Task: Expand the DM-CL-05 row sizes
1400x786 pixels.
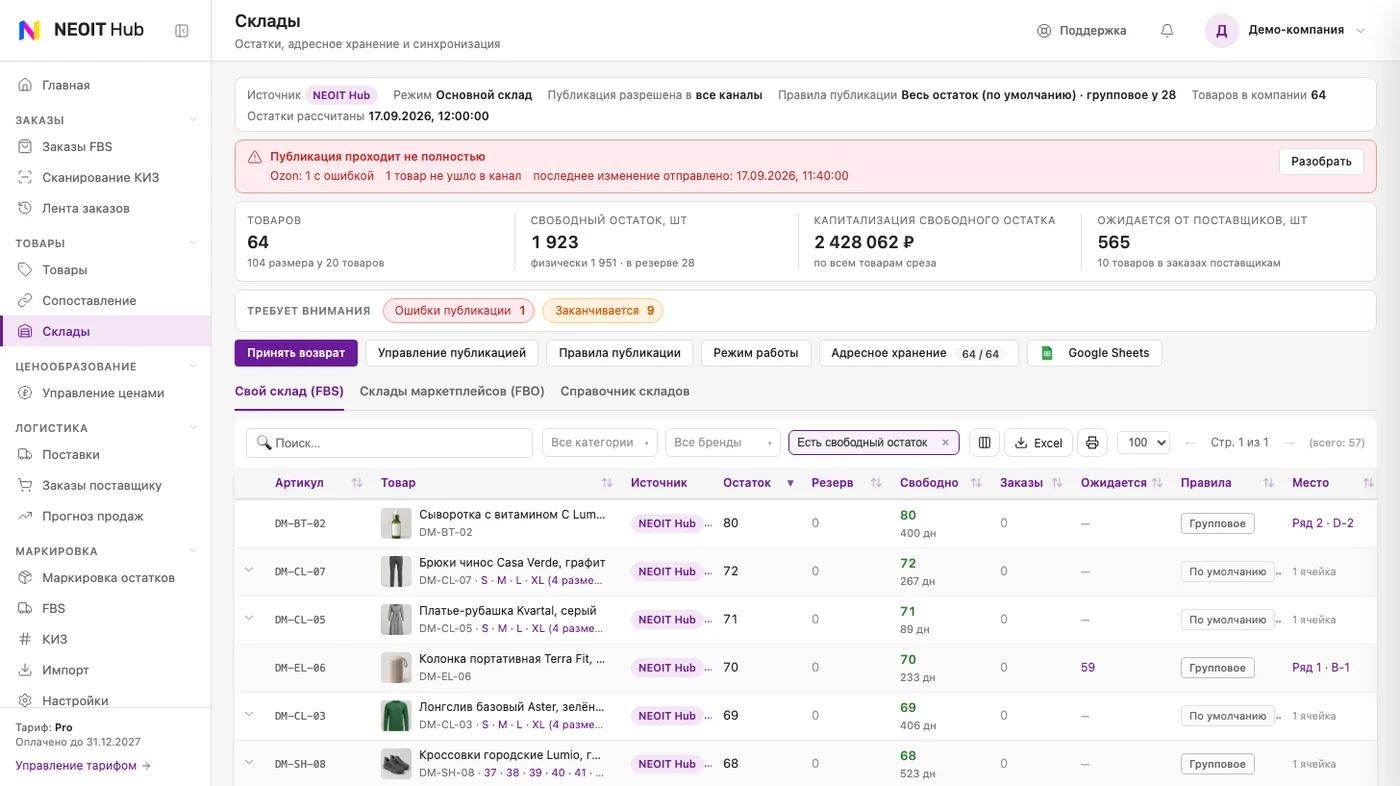Action: click(250, 618)
